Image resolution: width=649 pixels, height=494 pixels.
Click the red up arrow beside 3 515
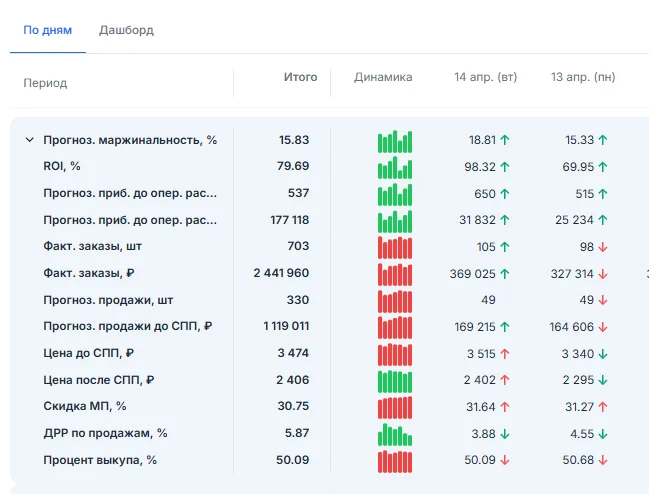[505, 354]
